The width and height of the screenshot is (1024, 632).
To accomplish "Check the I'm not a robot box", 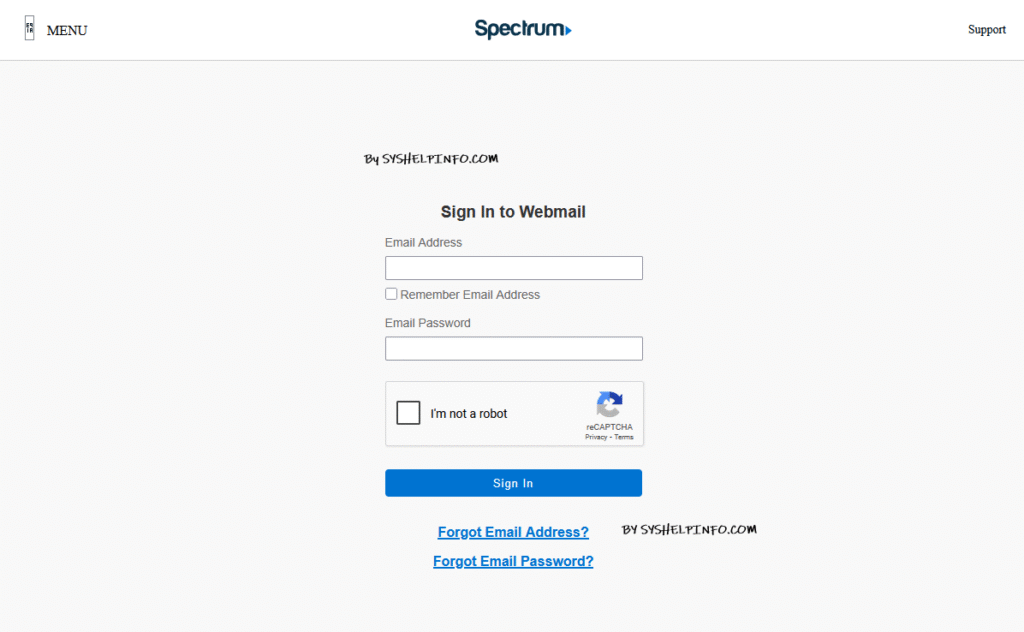I will point(408,413).
